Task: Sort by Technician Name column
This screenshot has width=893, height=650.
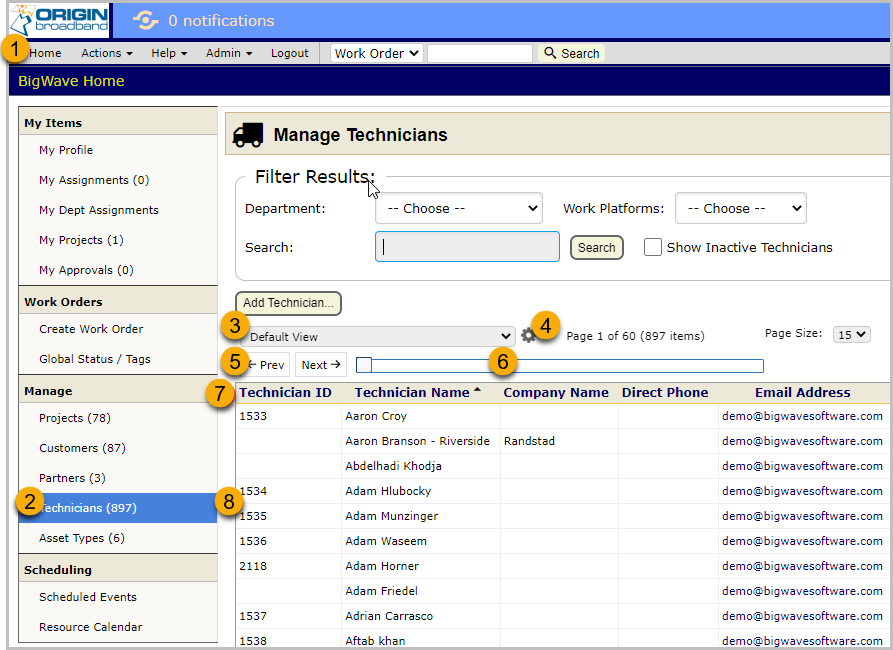Action: tap(412, 393)
